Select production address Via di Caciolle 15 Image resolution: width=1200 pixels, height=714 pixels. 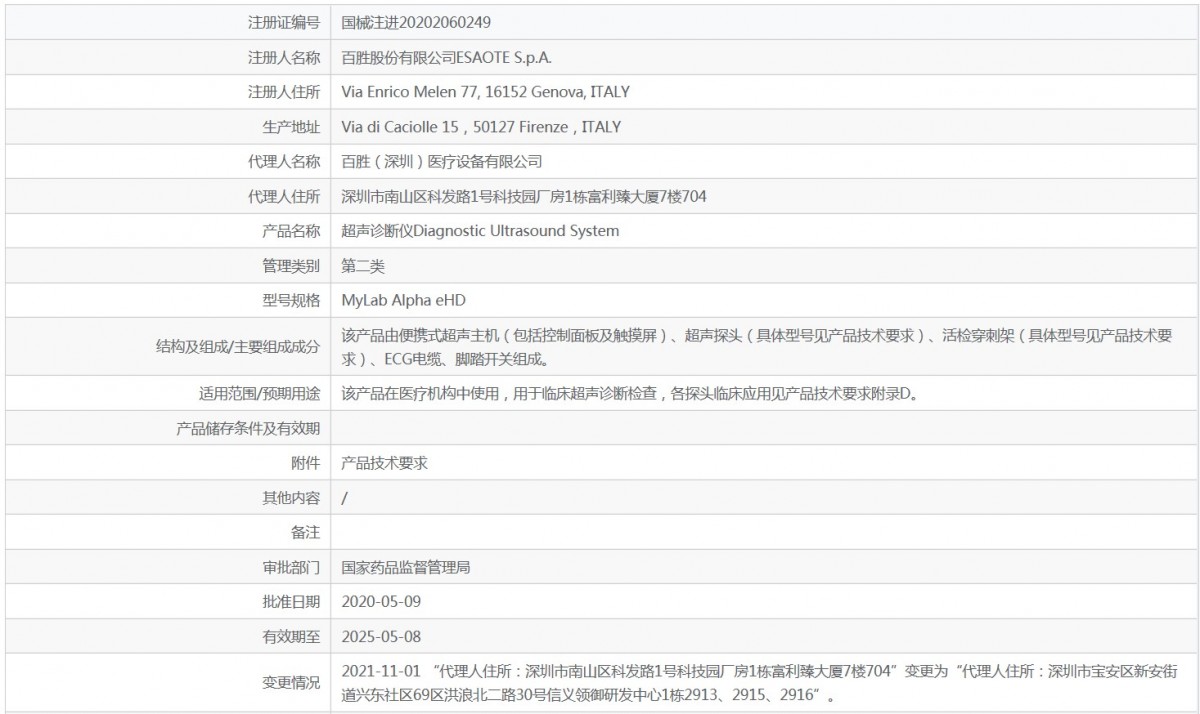(481, 127)
